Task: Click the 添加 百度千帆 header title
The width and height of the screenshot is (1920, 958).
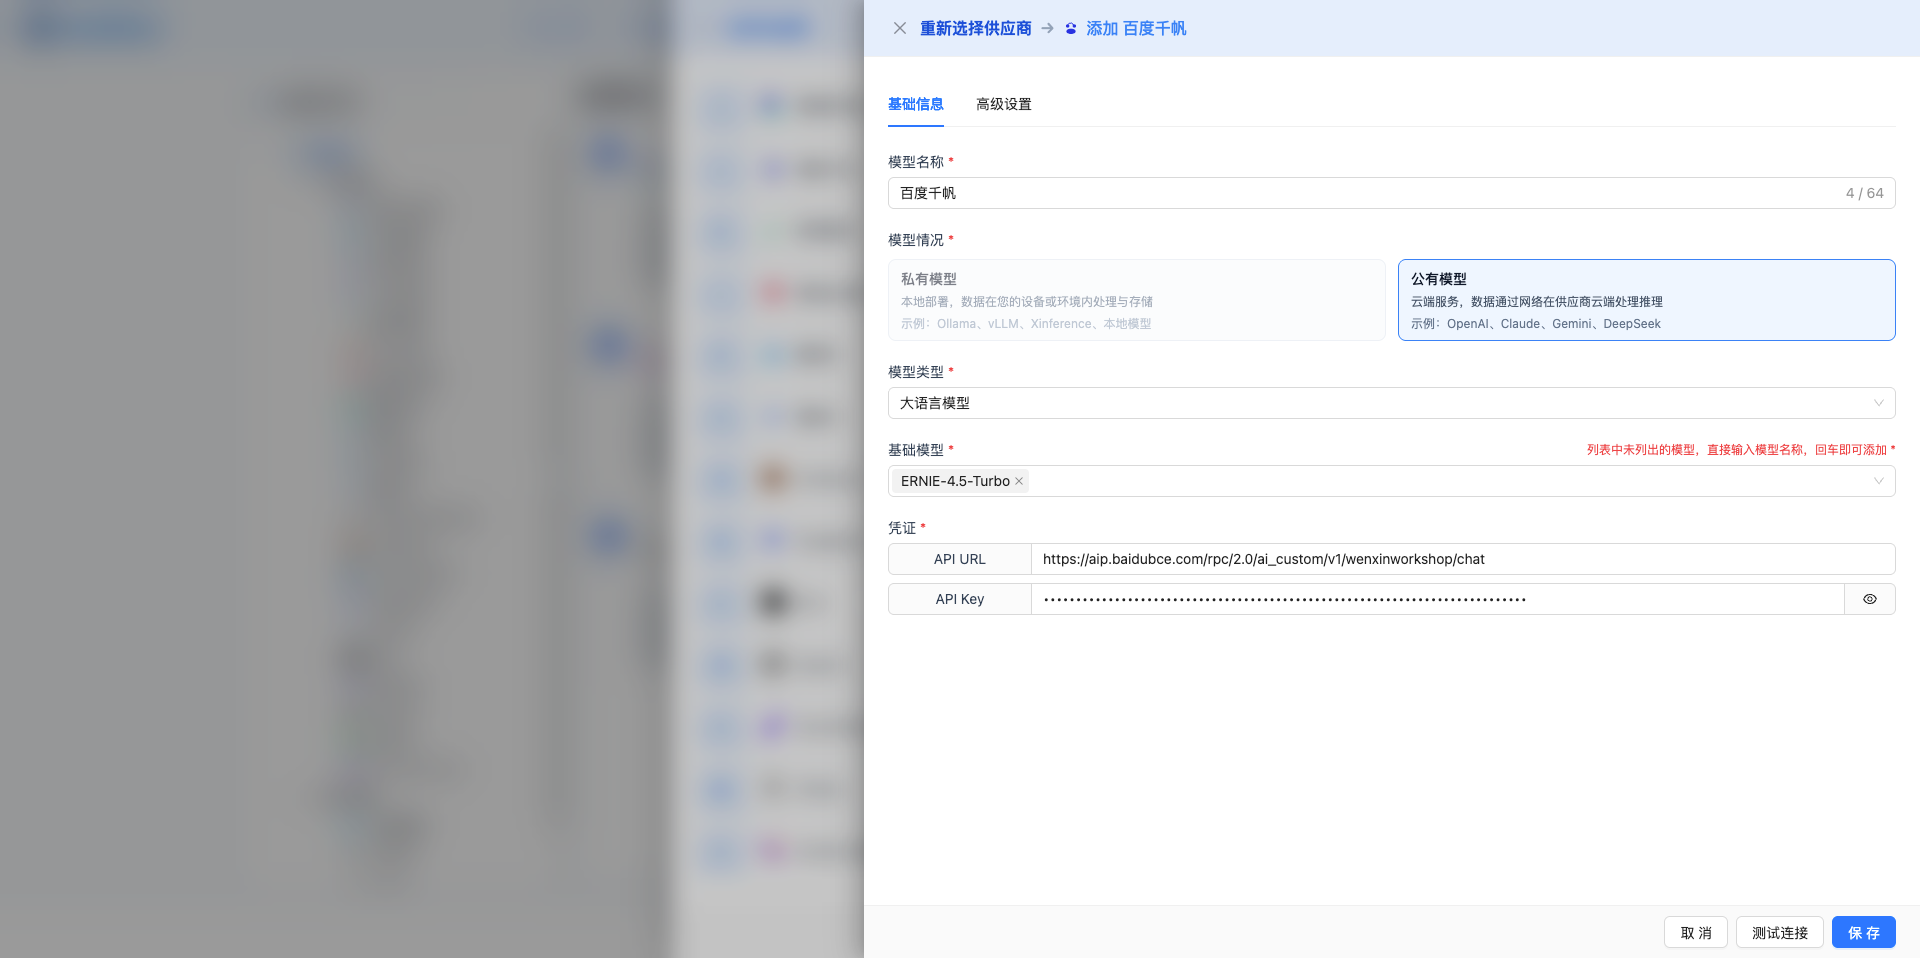Action: tap(1136, 28)
